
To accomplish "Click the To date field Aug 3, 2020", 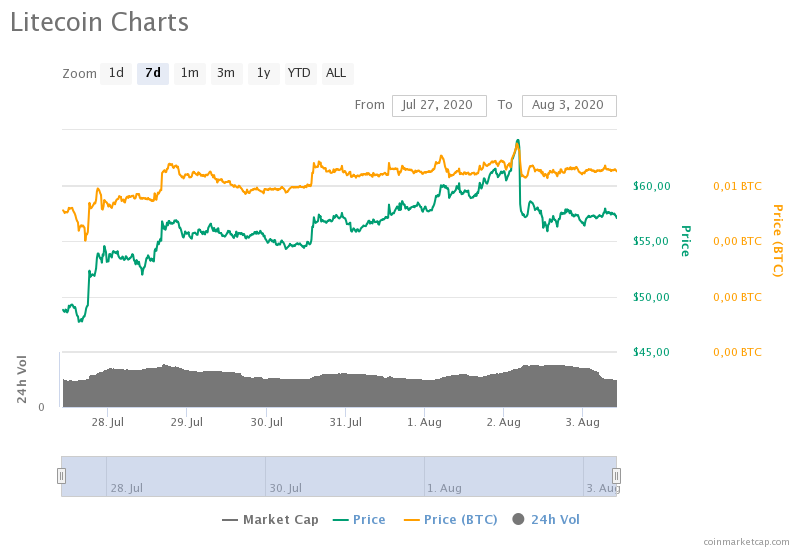I will 569,106.
